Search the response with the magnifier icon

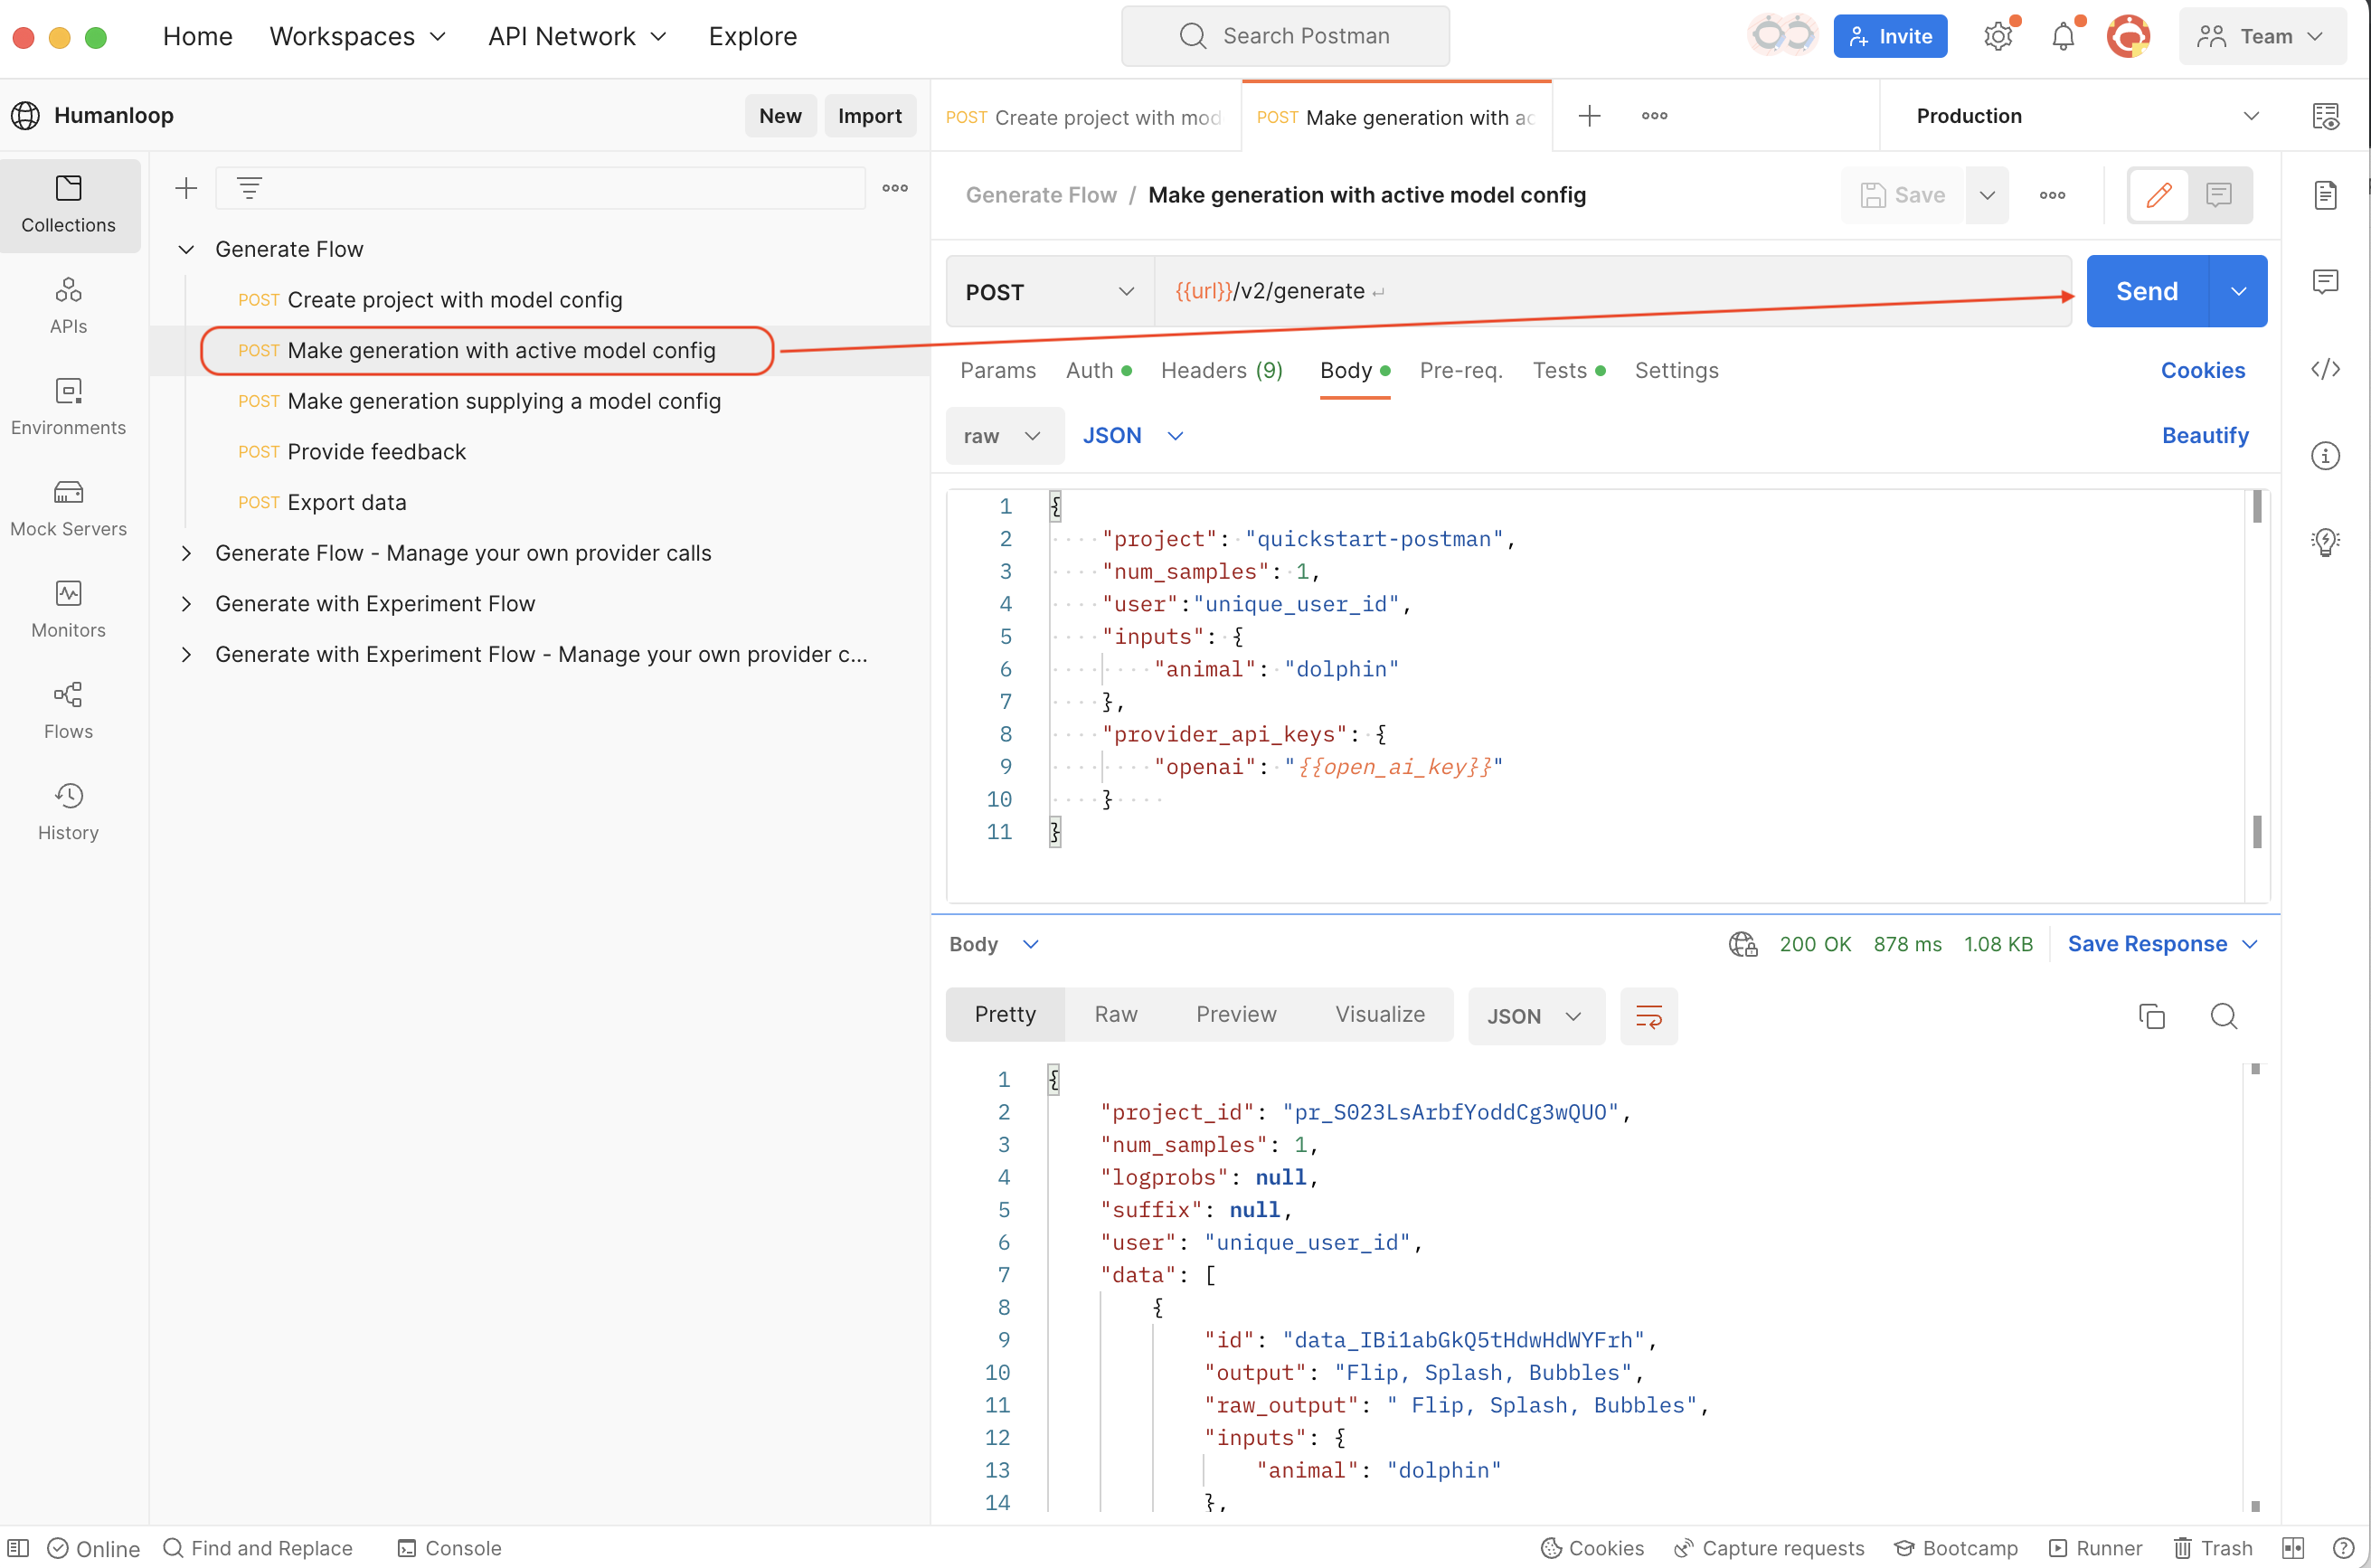click(x=2223, y=1015)
